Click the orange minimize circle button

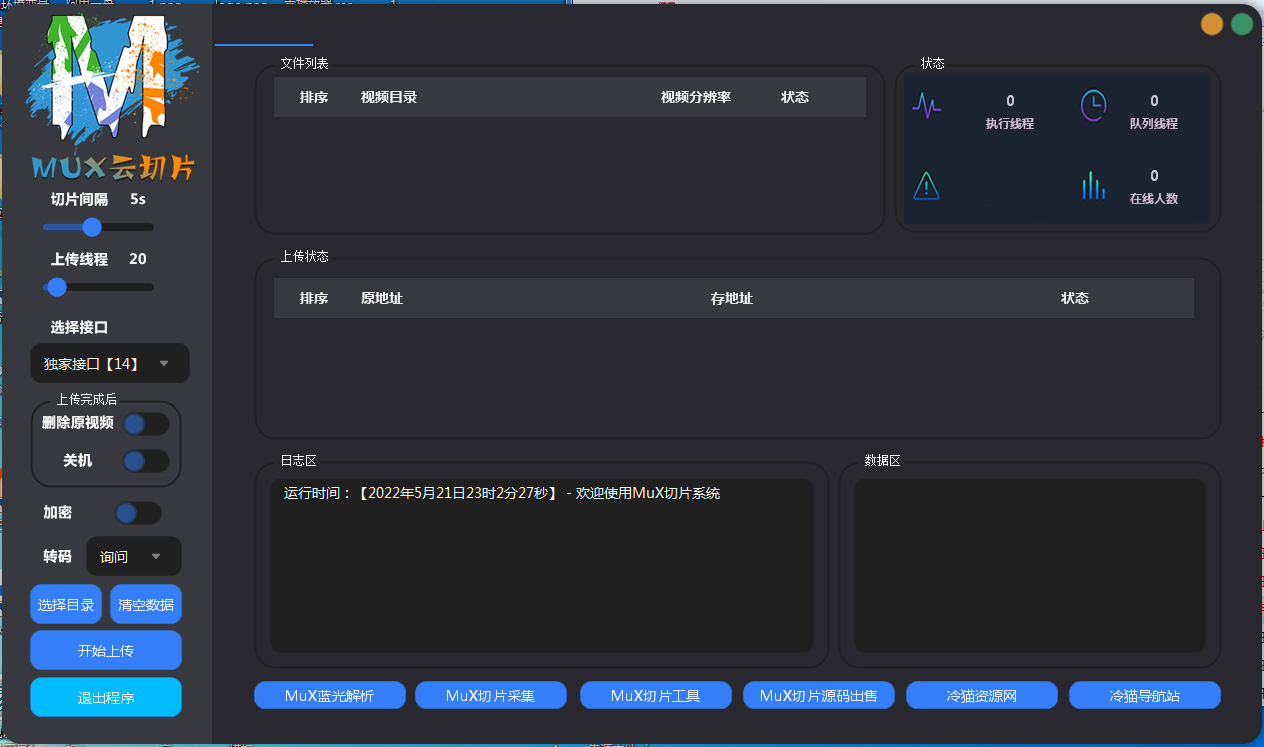(x=1212, y=24)
